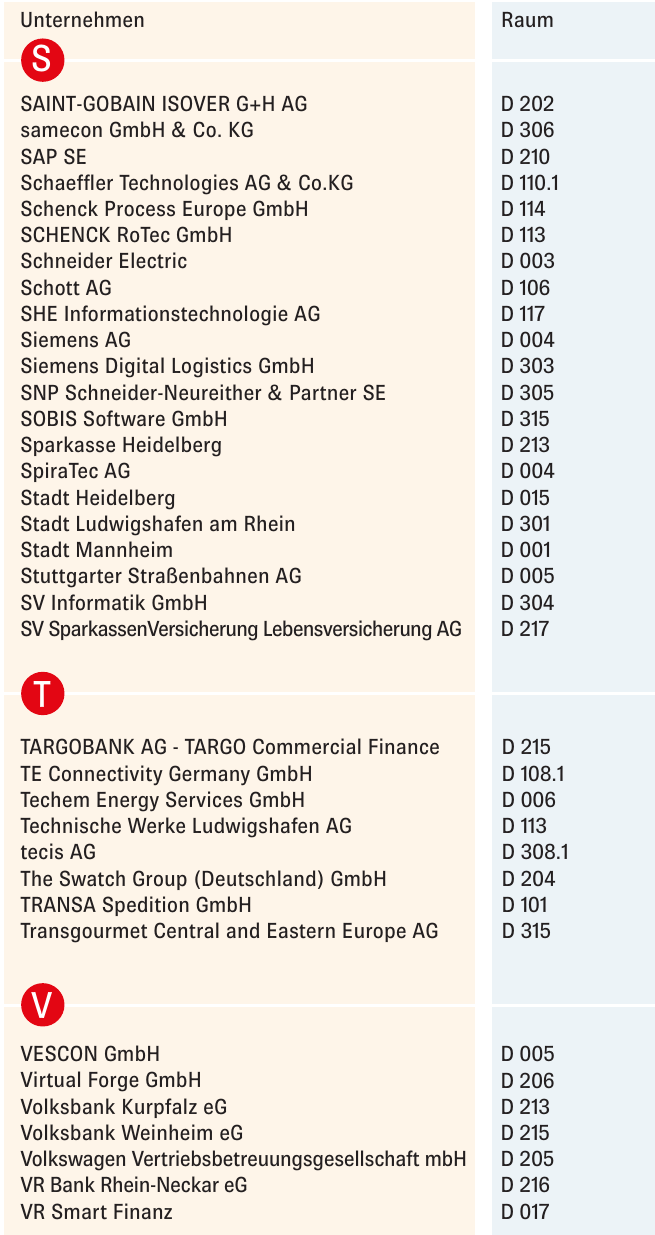This screenshot has width=655, height=1235.
Task: Click the Schneider Electric company name
Action: pyautogui.click(x=104, y=261)
